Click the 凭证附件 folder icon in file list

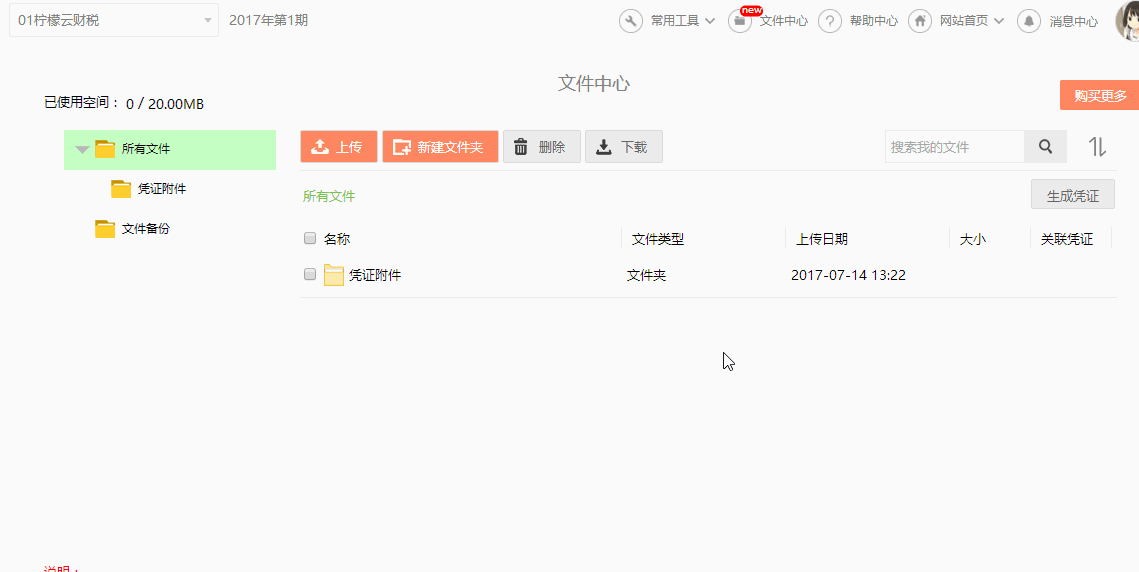point(333,275)
